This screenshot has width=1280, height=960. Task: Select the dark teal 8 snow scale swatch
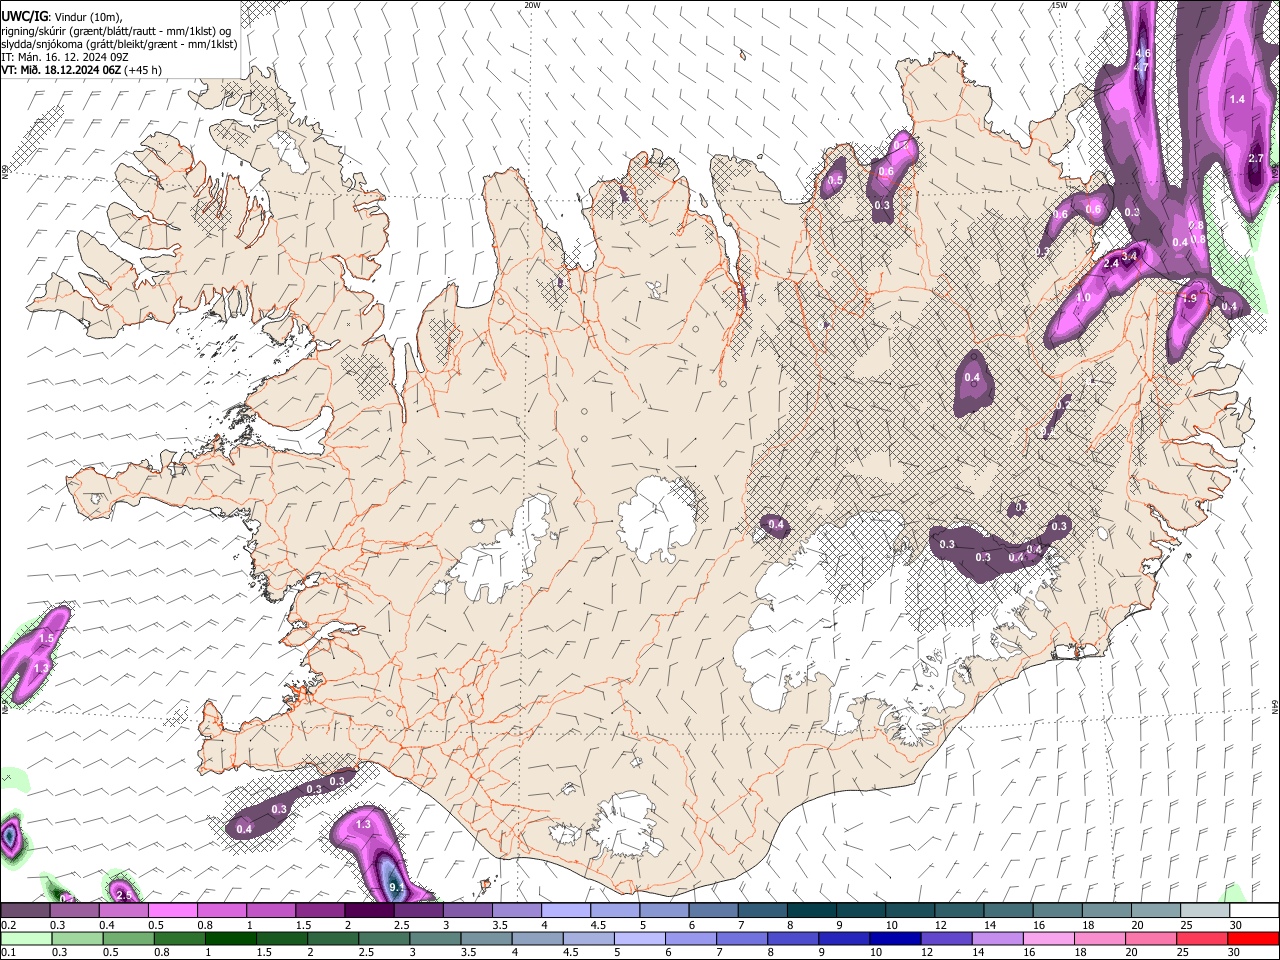812,911
